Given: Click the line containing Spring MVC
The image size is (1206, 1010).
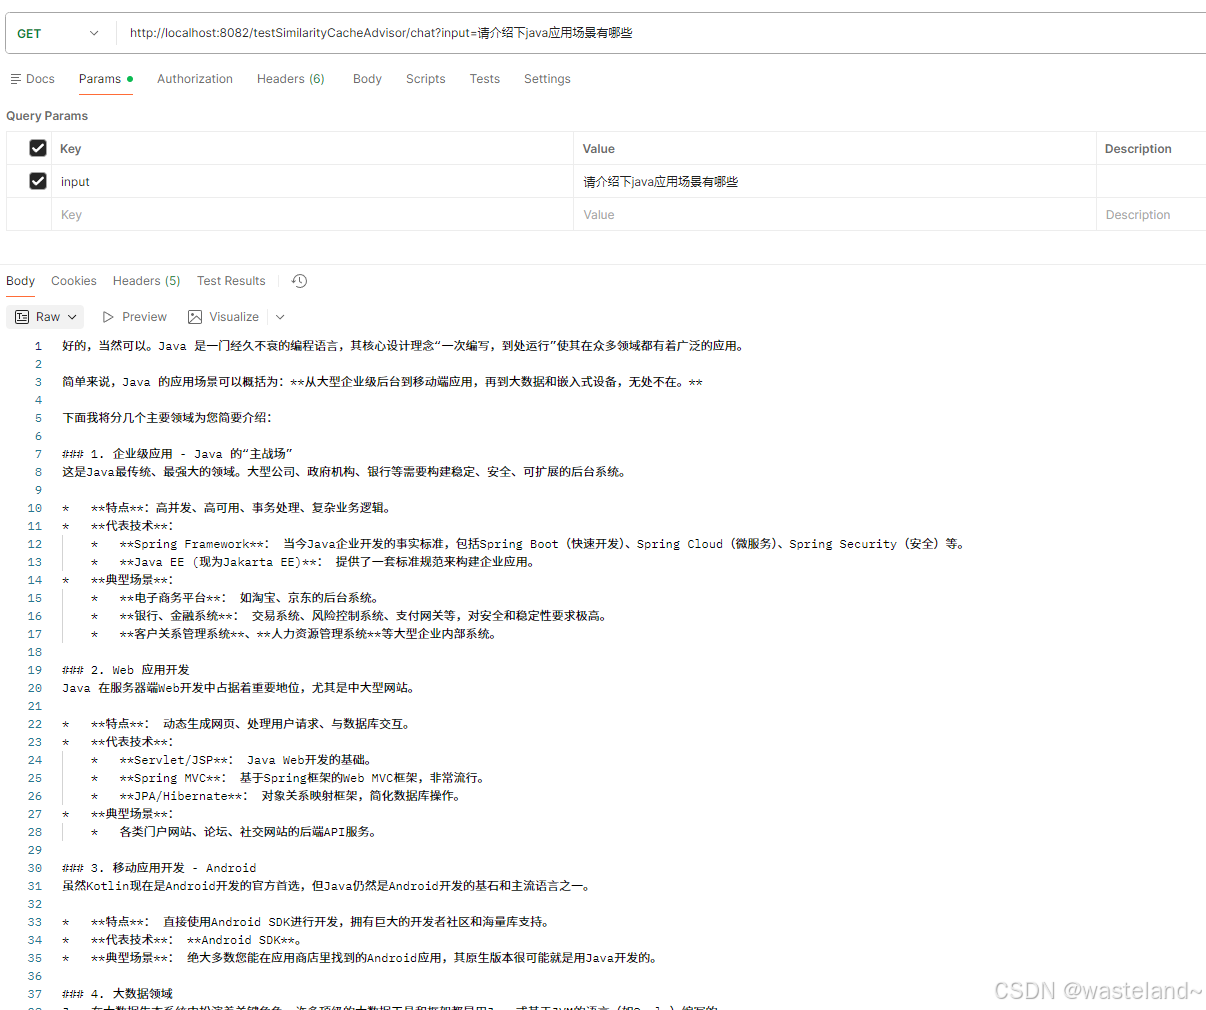Looking at the screenshot, I should click(288, 778).
